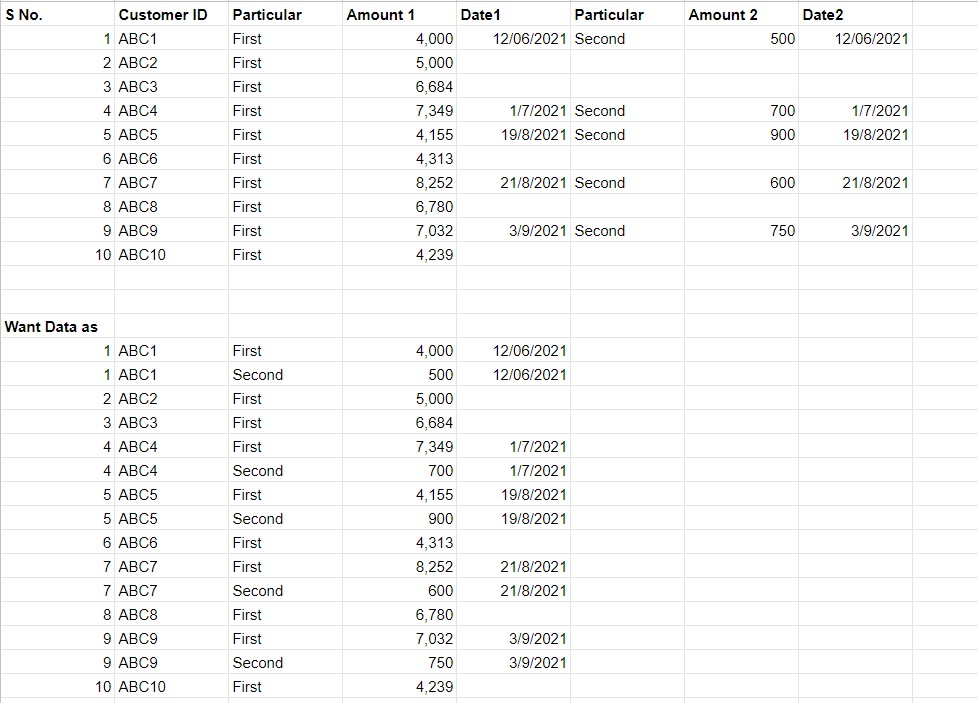
Task: Click the cell with 750 in top table
Action: pos(741,231)
